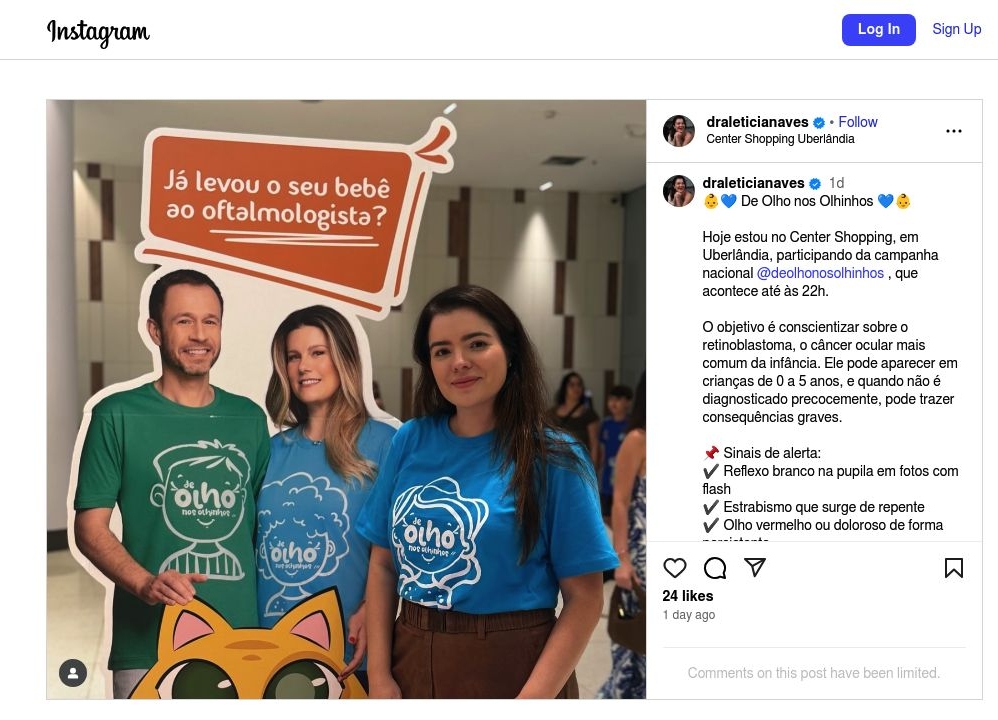
Task: Click the Instagram logo
Action: 99,32
